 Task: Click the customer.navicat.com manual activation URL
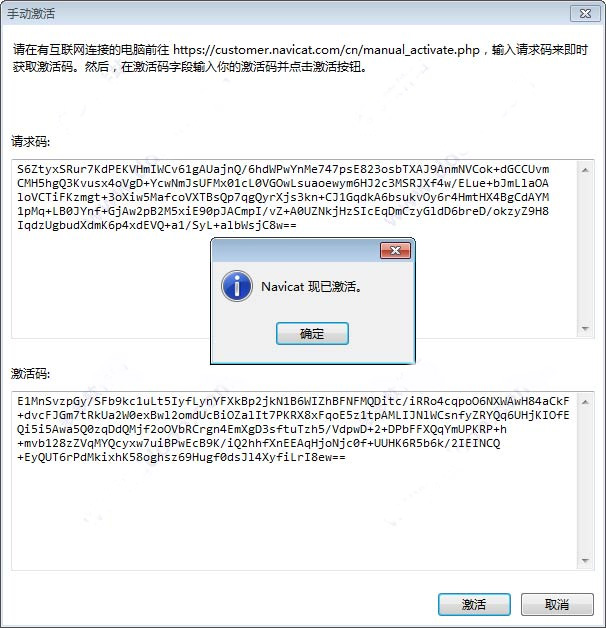click(326, 50)
